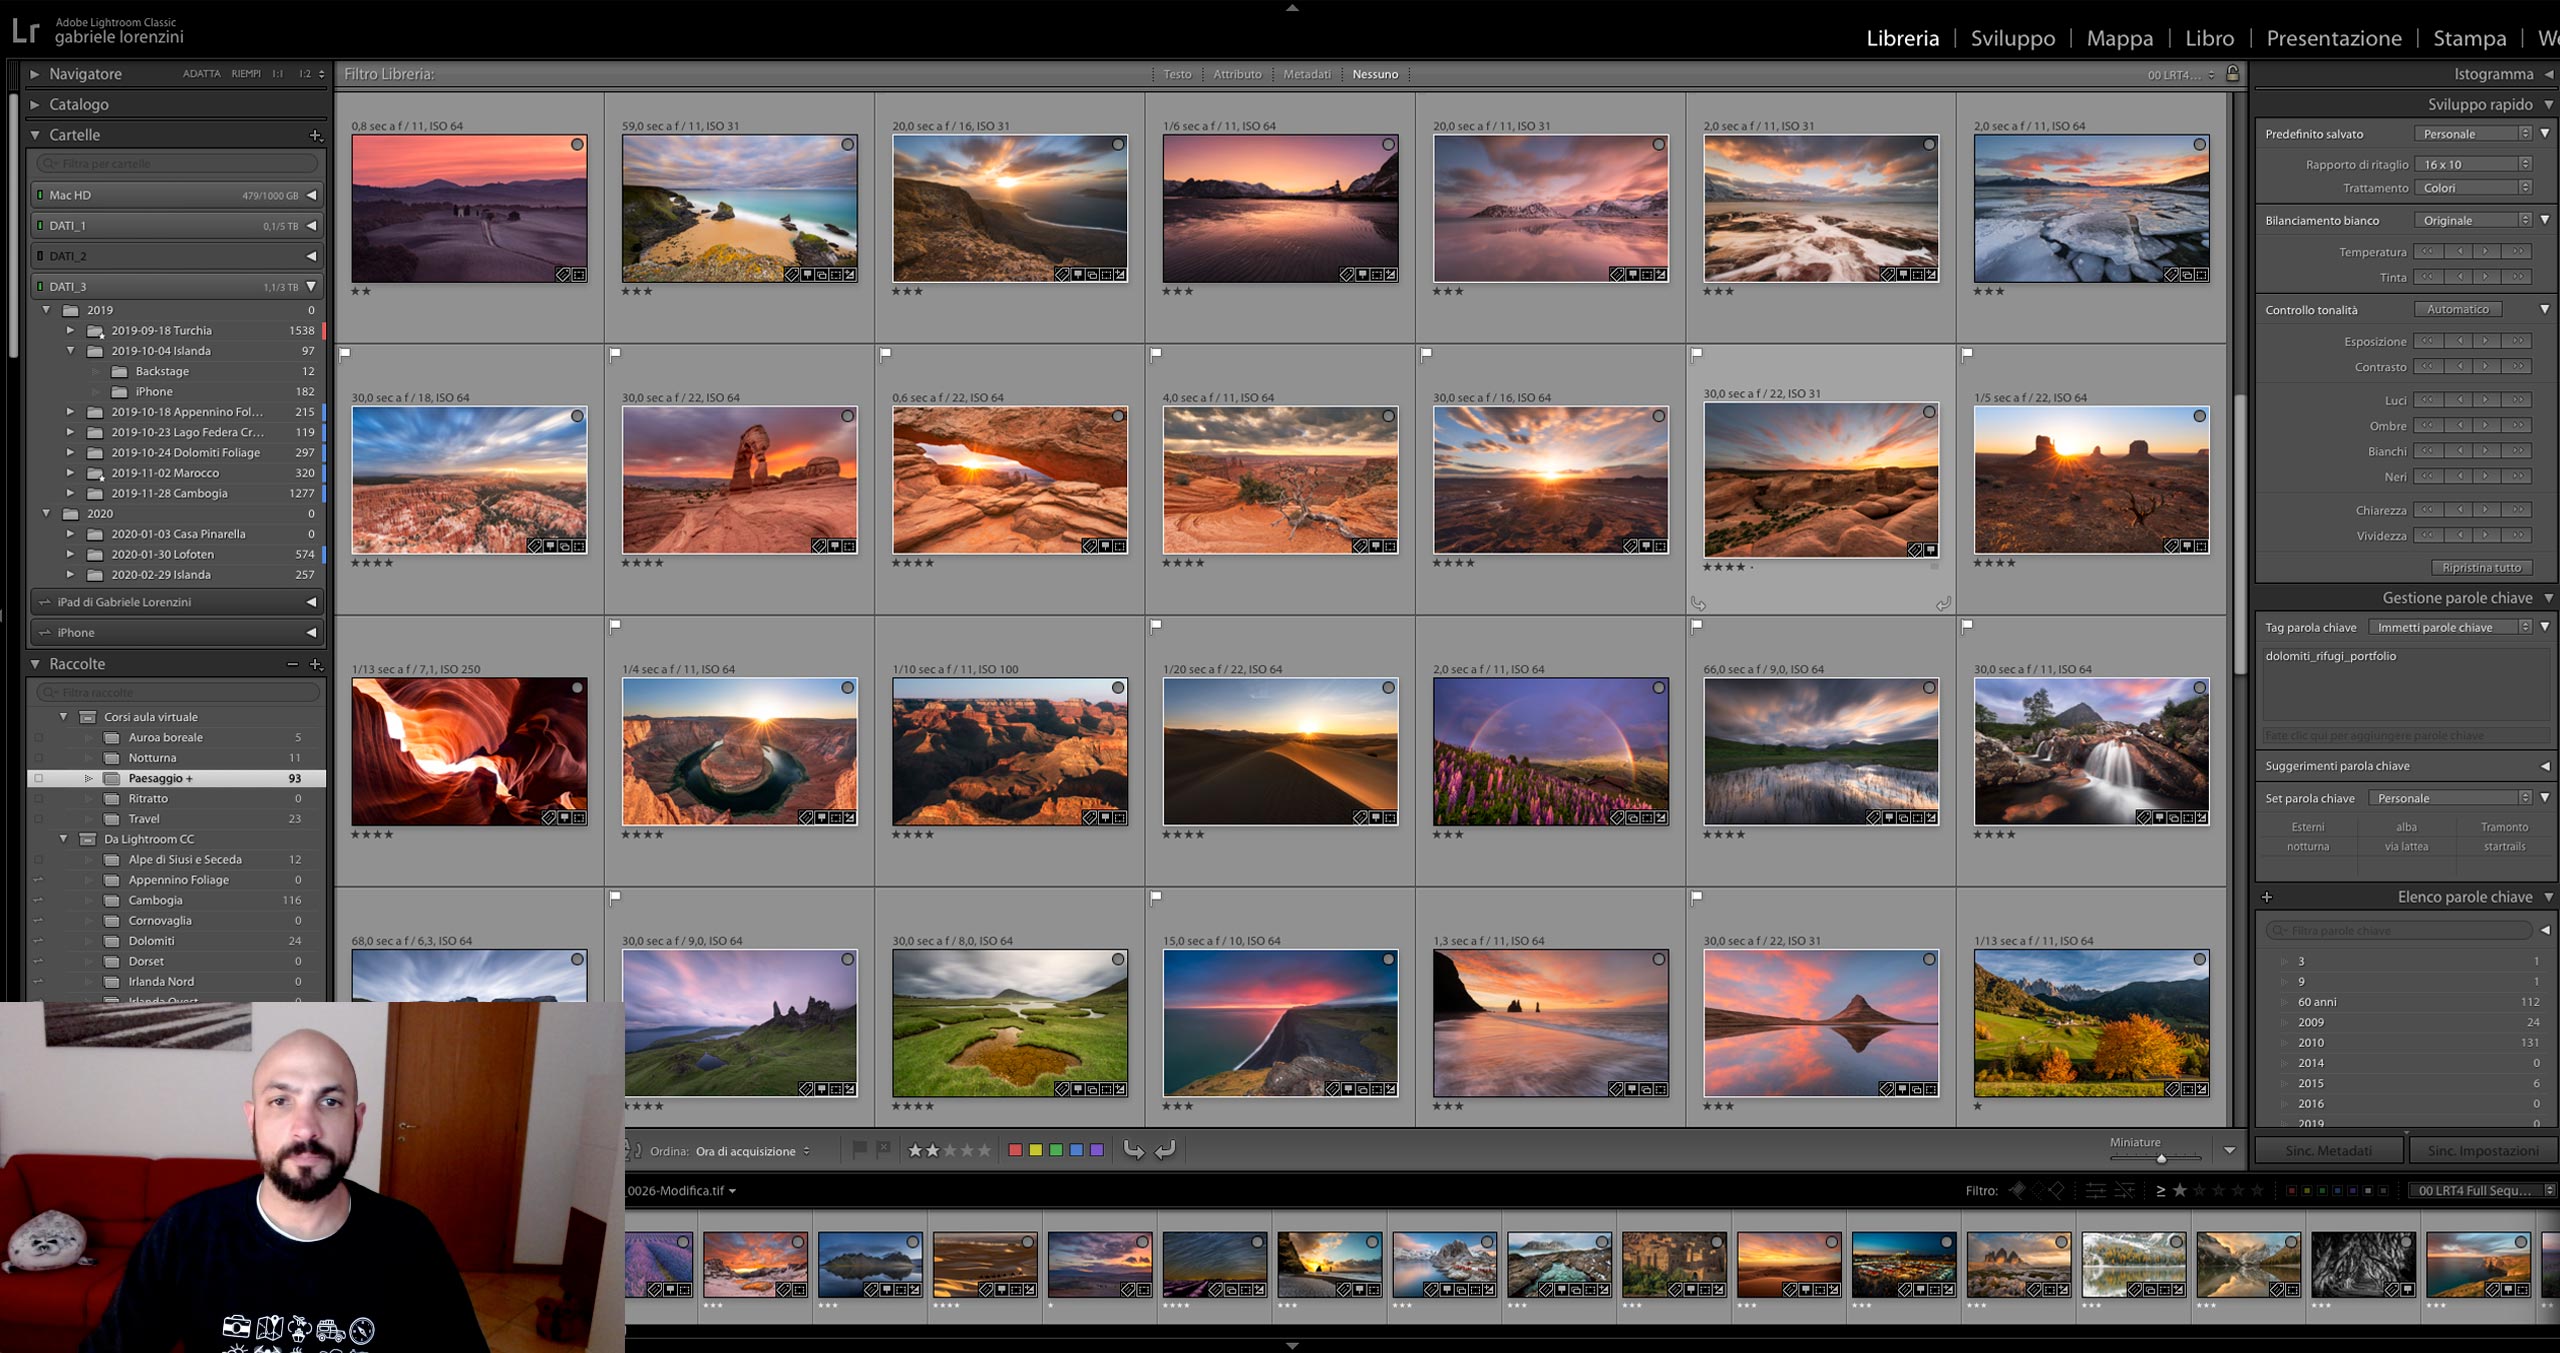Add Antelope Canyon photo to quick collection
The image size is (2560, 1353).
[577, 688]
